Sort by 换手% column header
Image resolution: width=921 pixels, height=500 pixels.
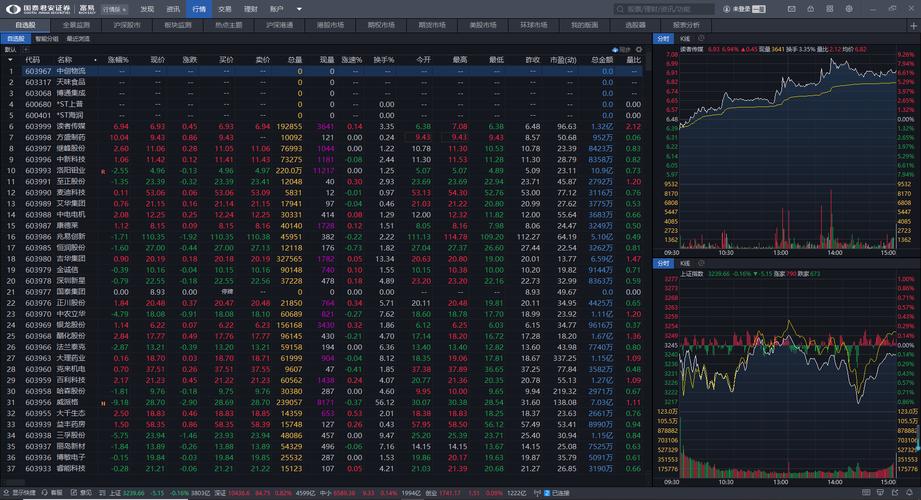[x=384, y=60]
